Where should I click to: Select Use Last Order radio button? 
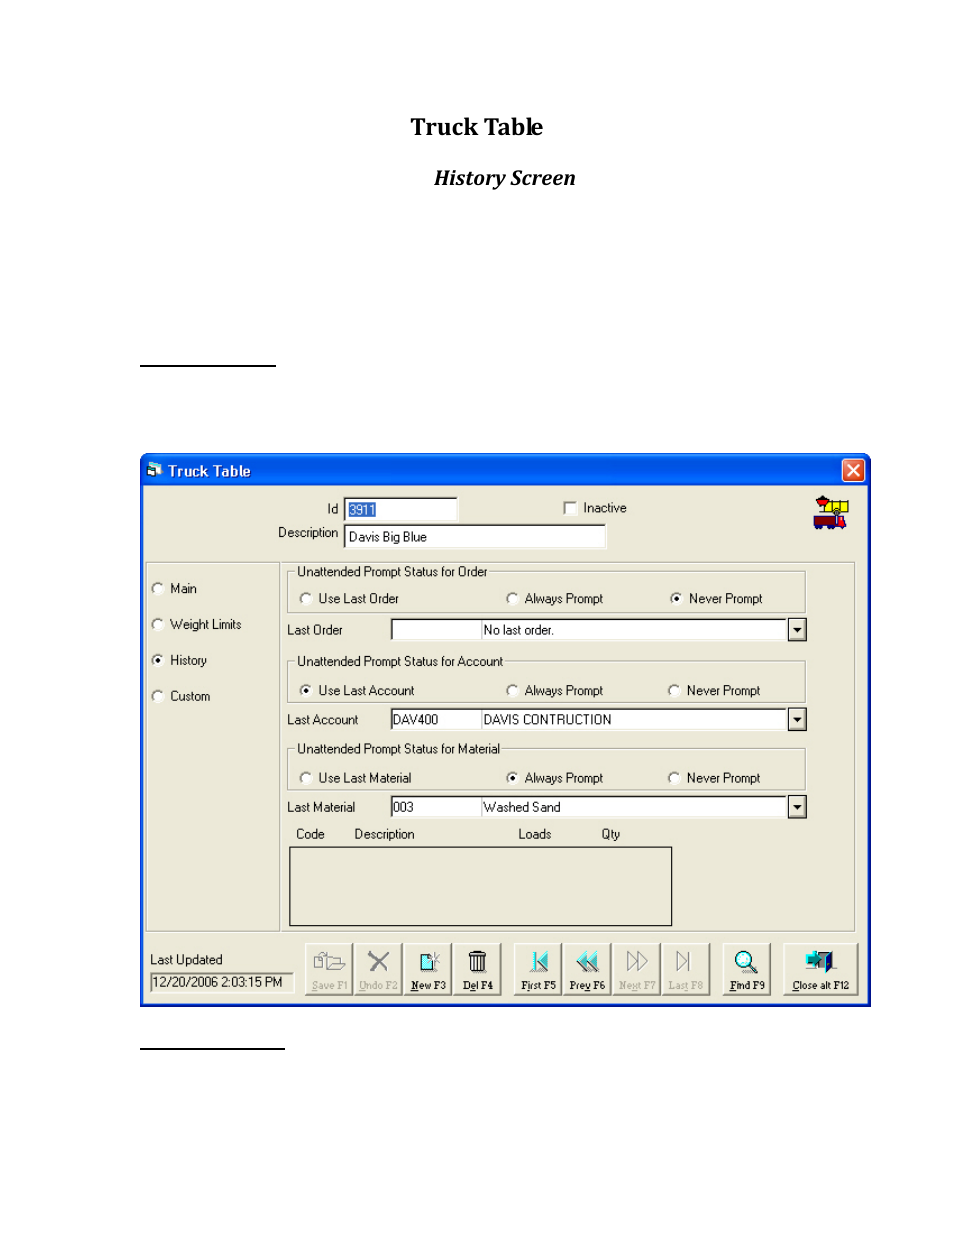pyautogui.click(x=306, y=599)
